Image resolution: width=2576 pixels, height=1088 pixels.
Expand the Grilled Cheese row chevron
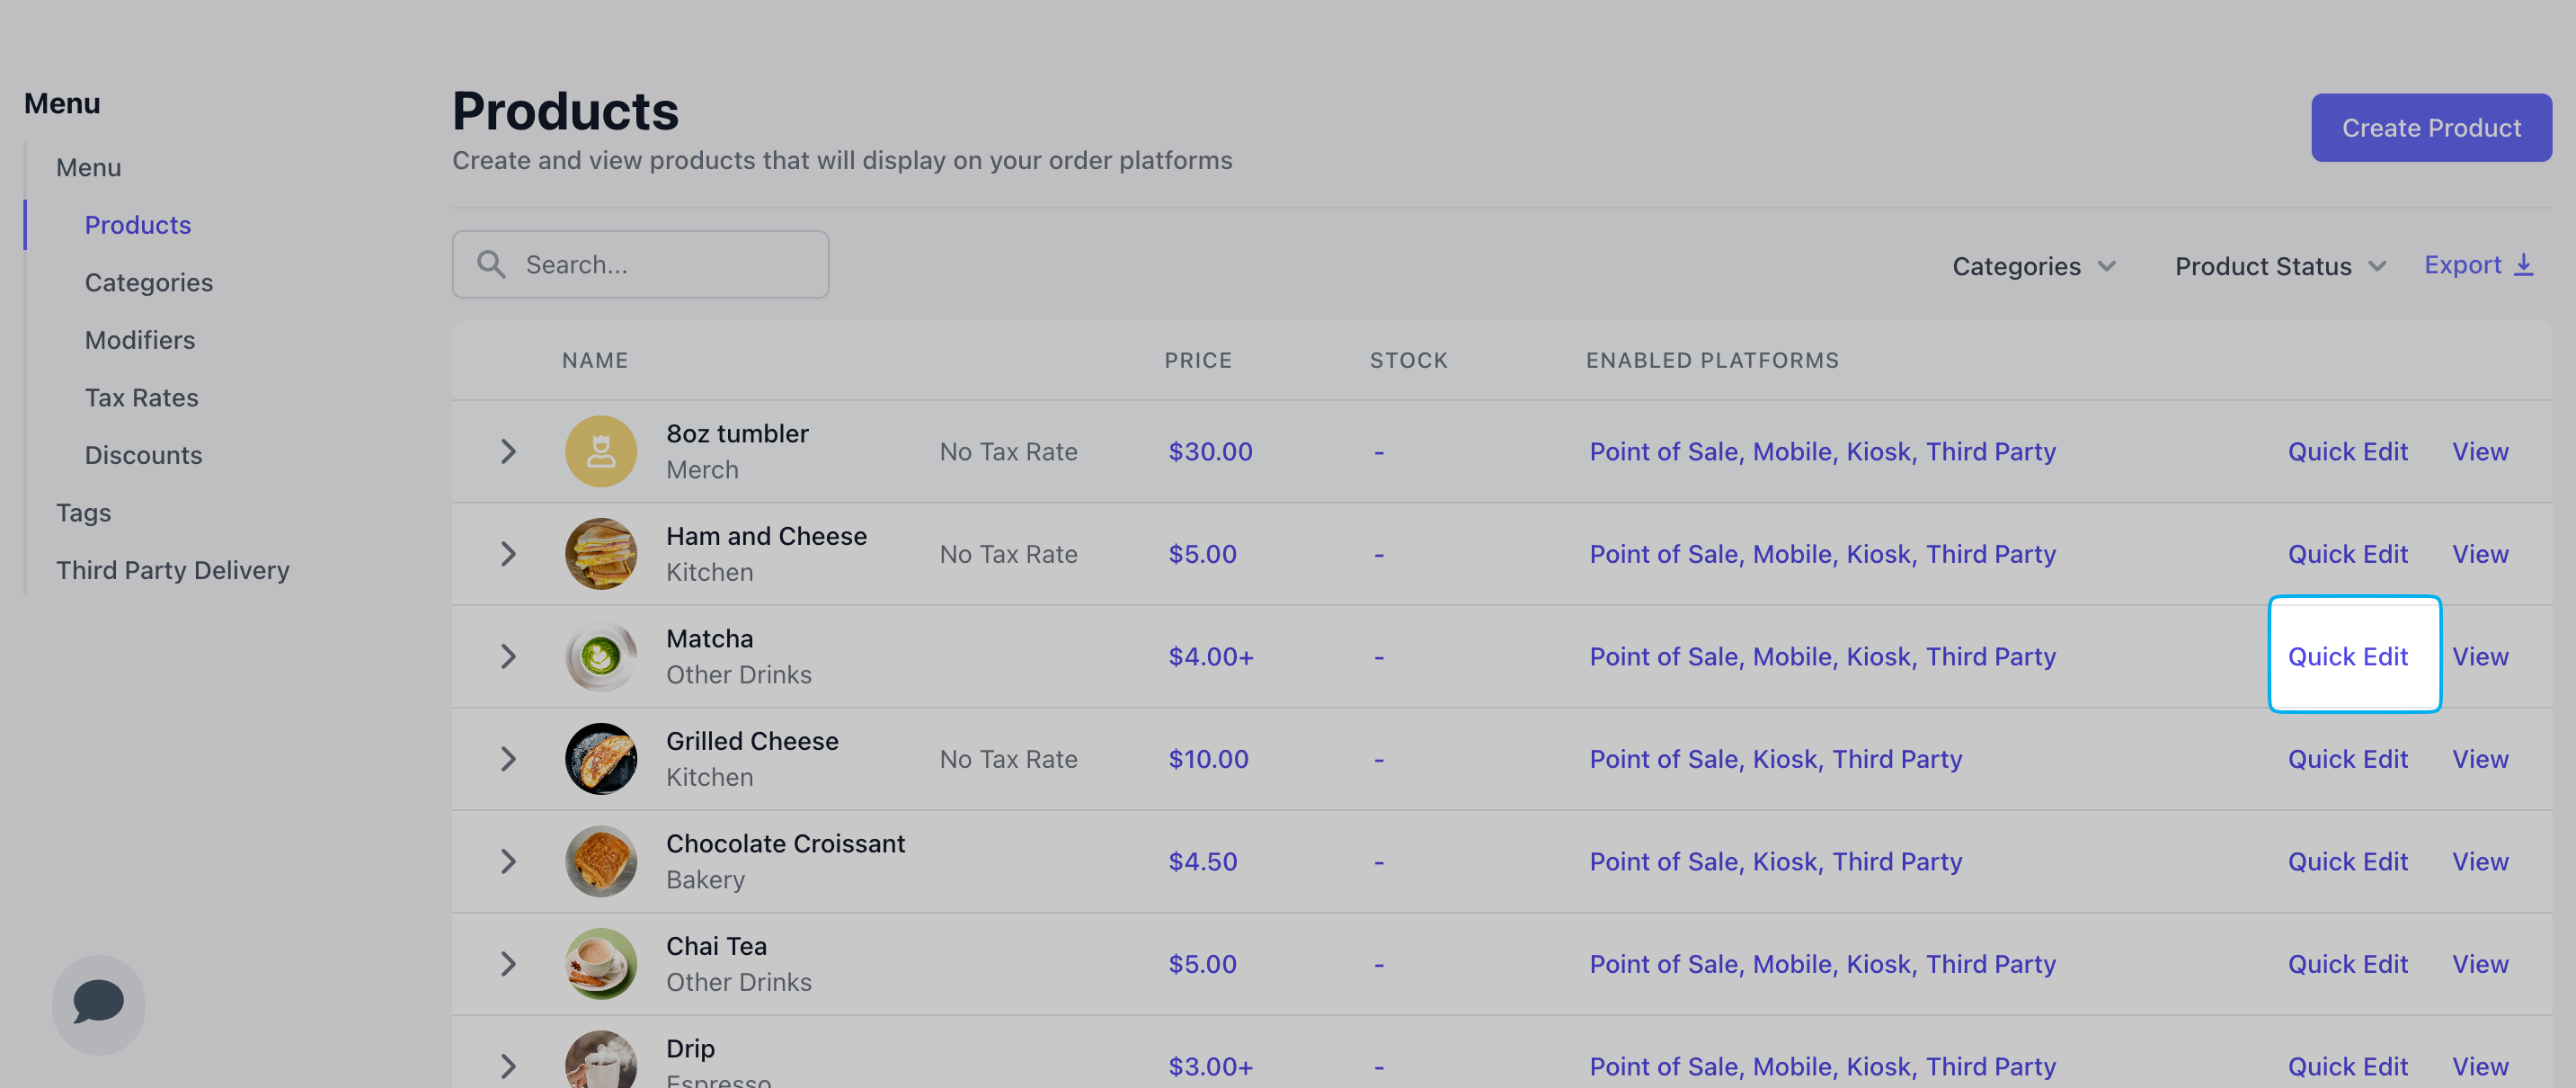point(508,759)
